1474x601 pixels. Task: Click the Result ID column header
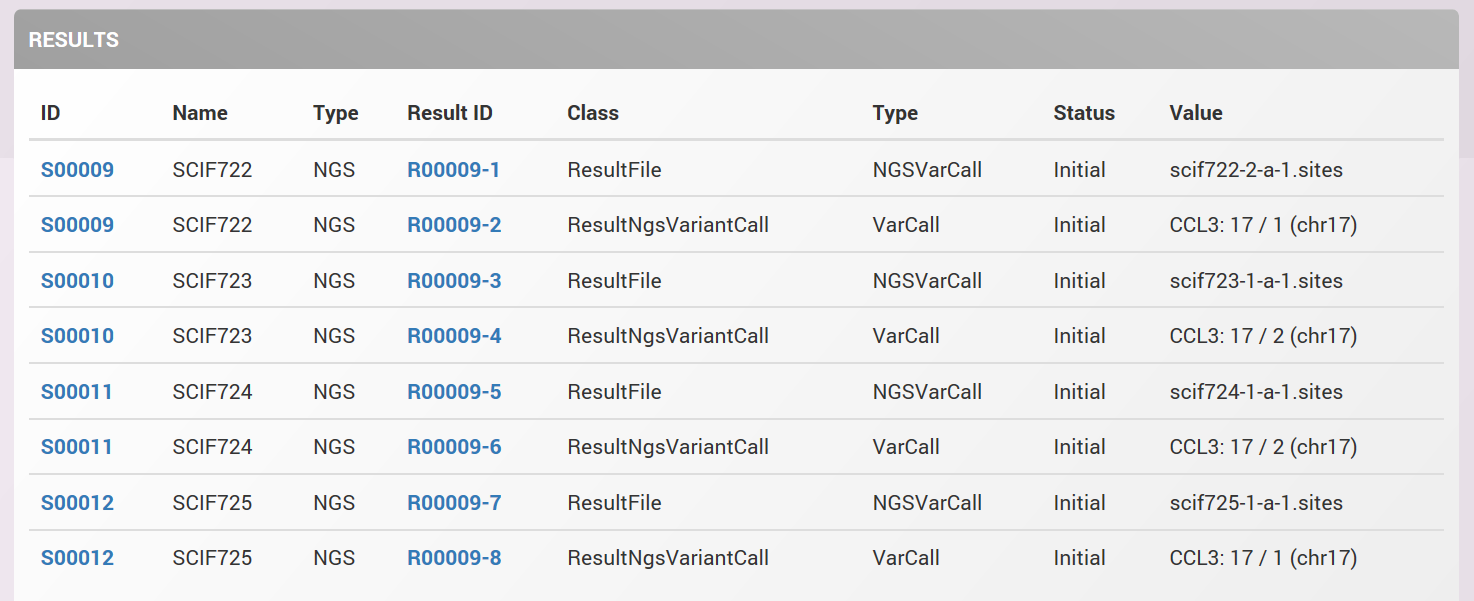click(x=450, y=113)
